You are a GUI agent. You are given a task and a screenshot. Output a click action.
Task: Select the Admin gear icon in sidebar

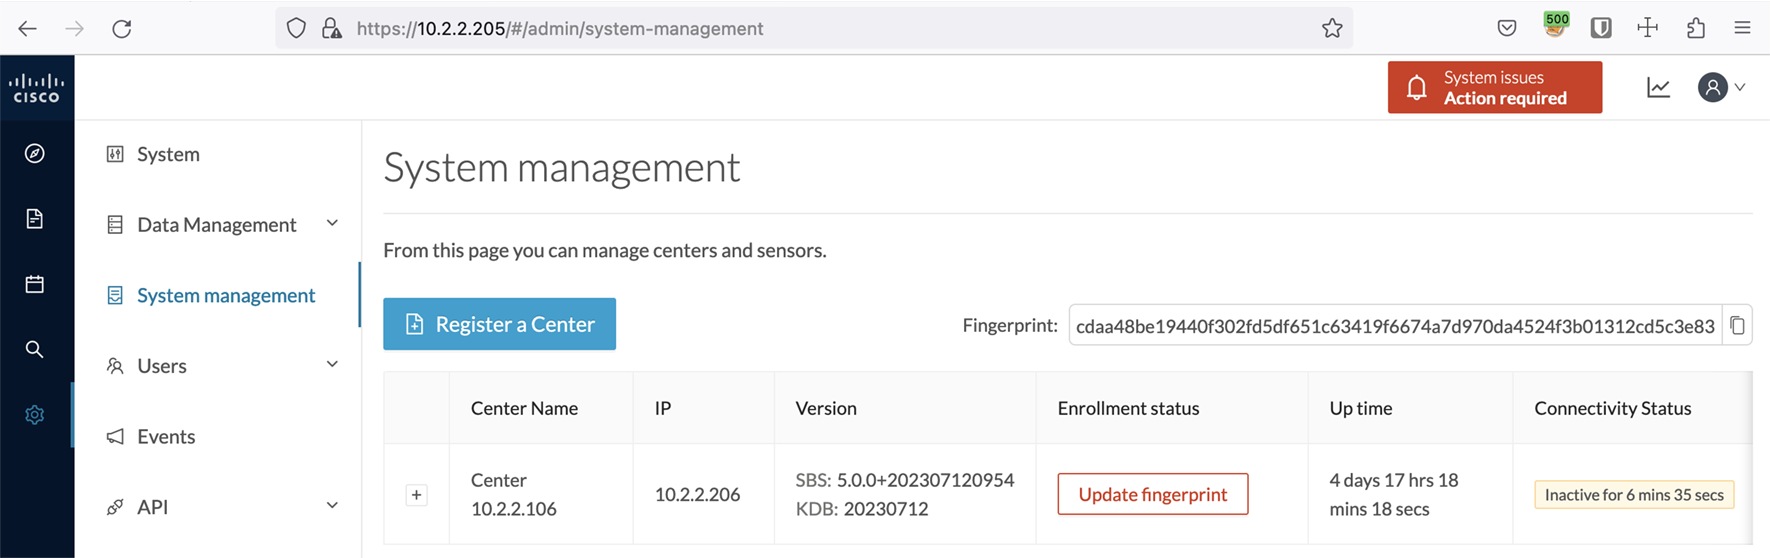pyautogui.click(x=35, y=415)
